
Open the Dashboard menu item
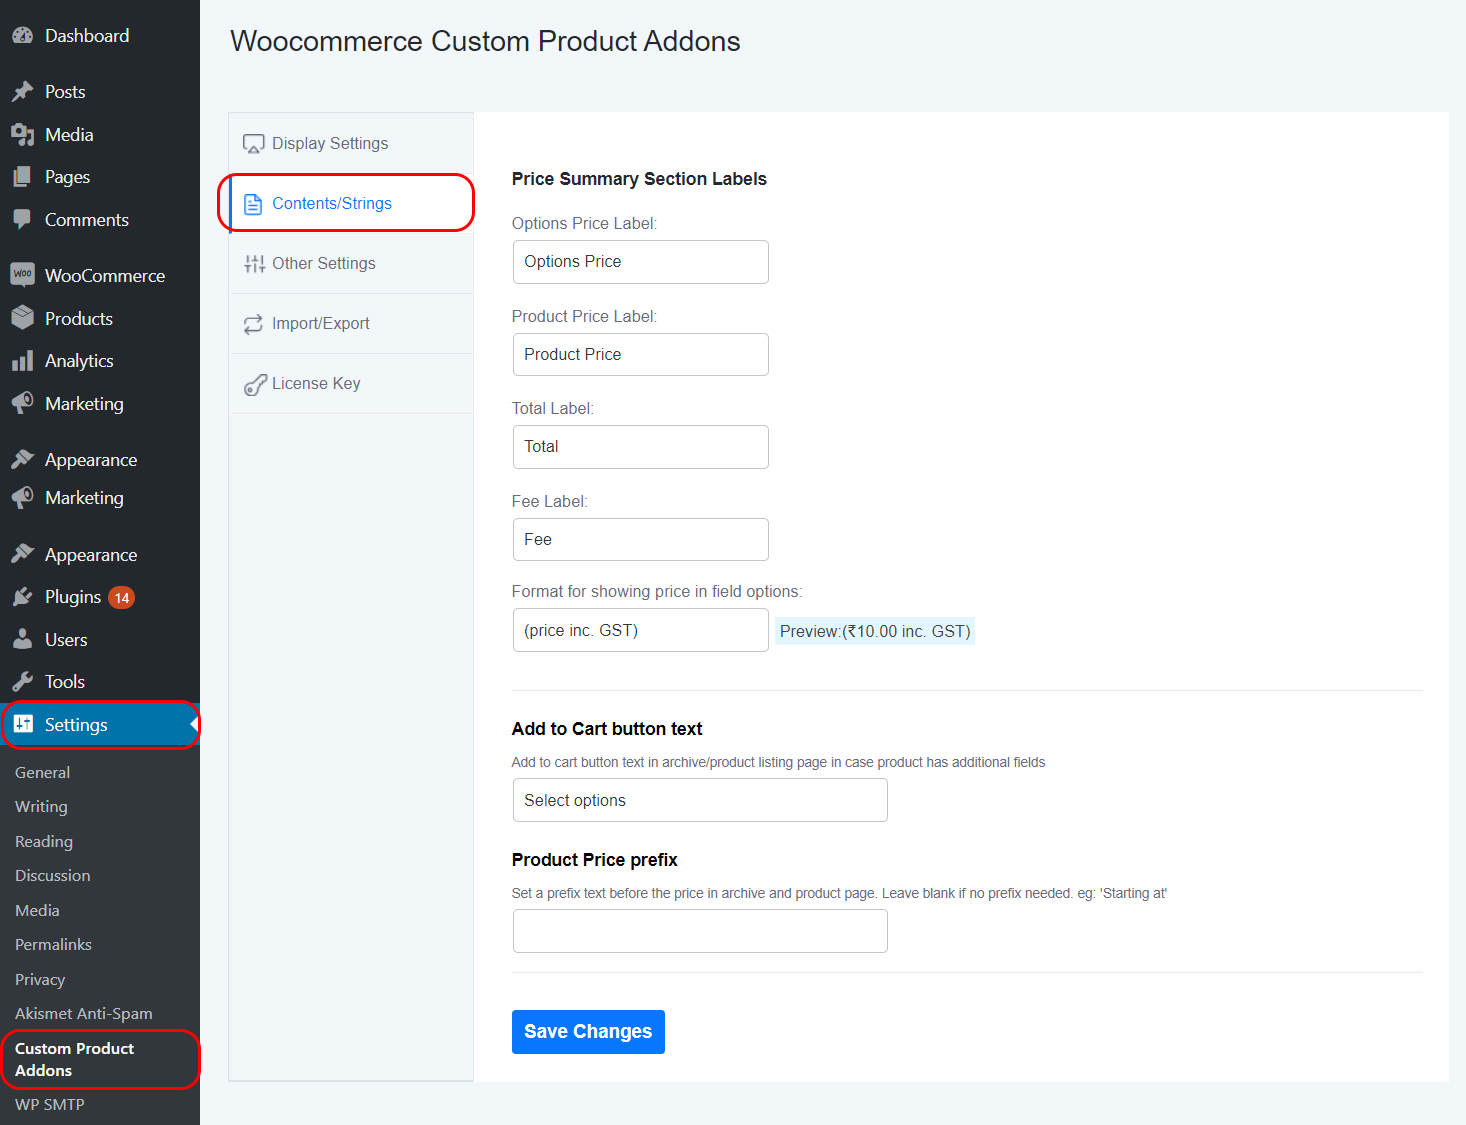(x=100, y=36)
